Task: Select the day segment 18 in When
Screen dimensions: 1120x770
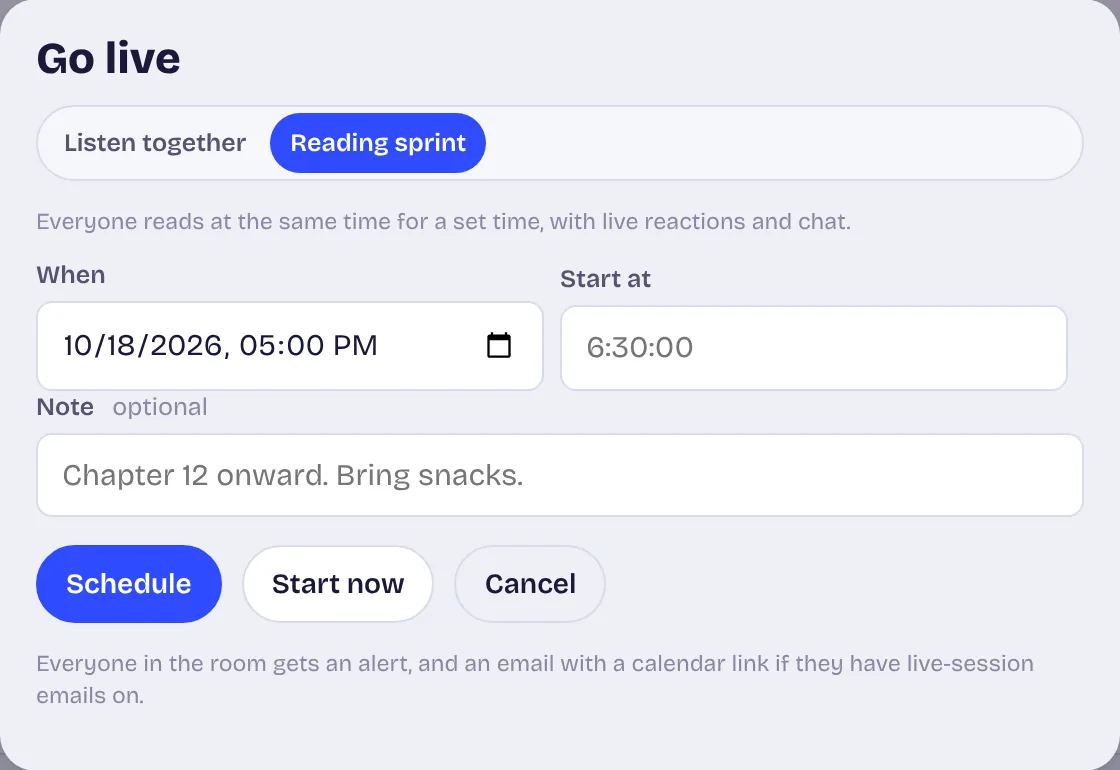Action: pyautogui.click(x=119, y=346)
